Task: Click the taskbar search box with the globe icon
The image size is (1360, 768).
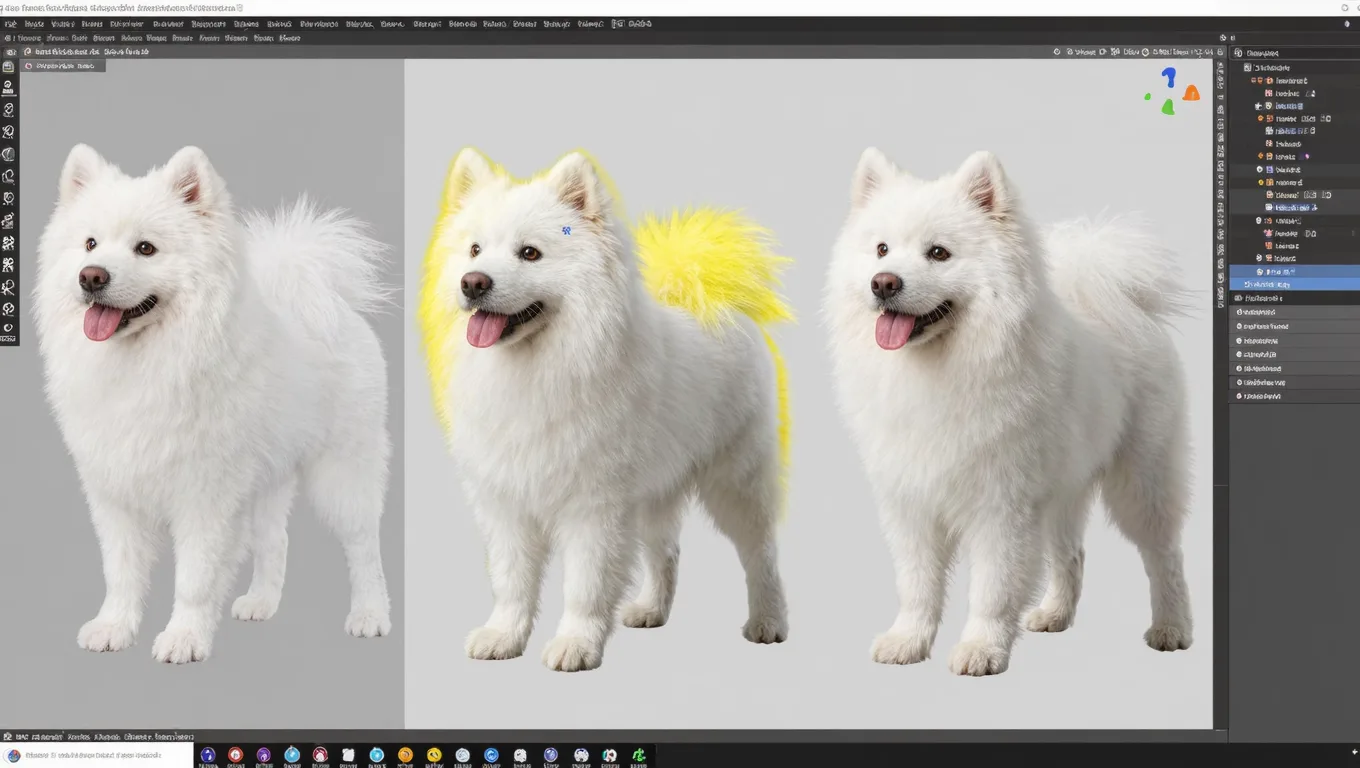Action: coord(97,756)
